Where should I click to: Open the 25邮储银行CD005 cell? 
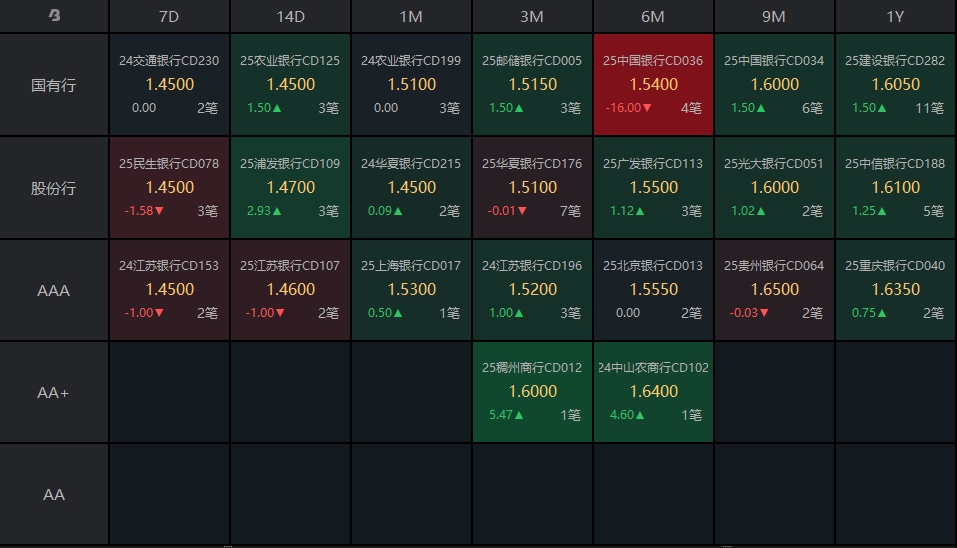(532, 84)
